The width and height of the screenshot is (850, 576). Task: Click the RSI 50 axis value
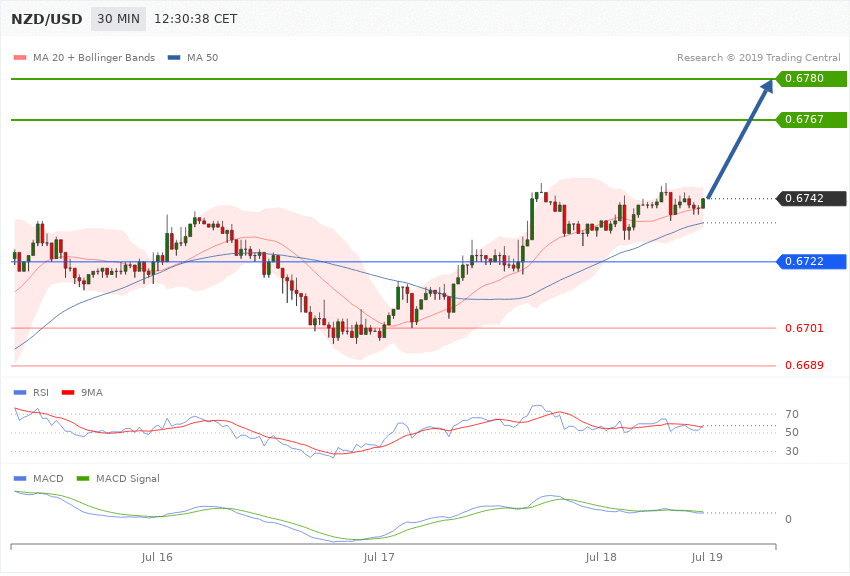coord(791,432)
